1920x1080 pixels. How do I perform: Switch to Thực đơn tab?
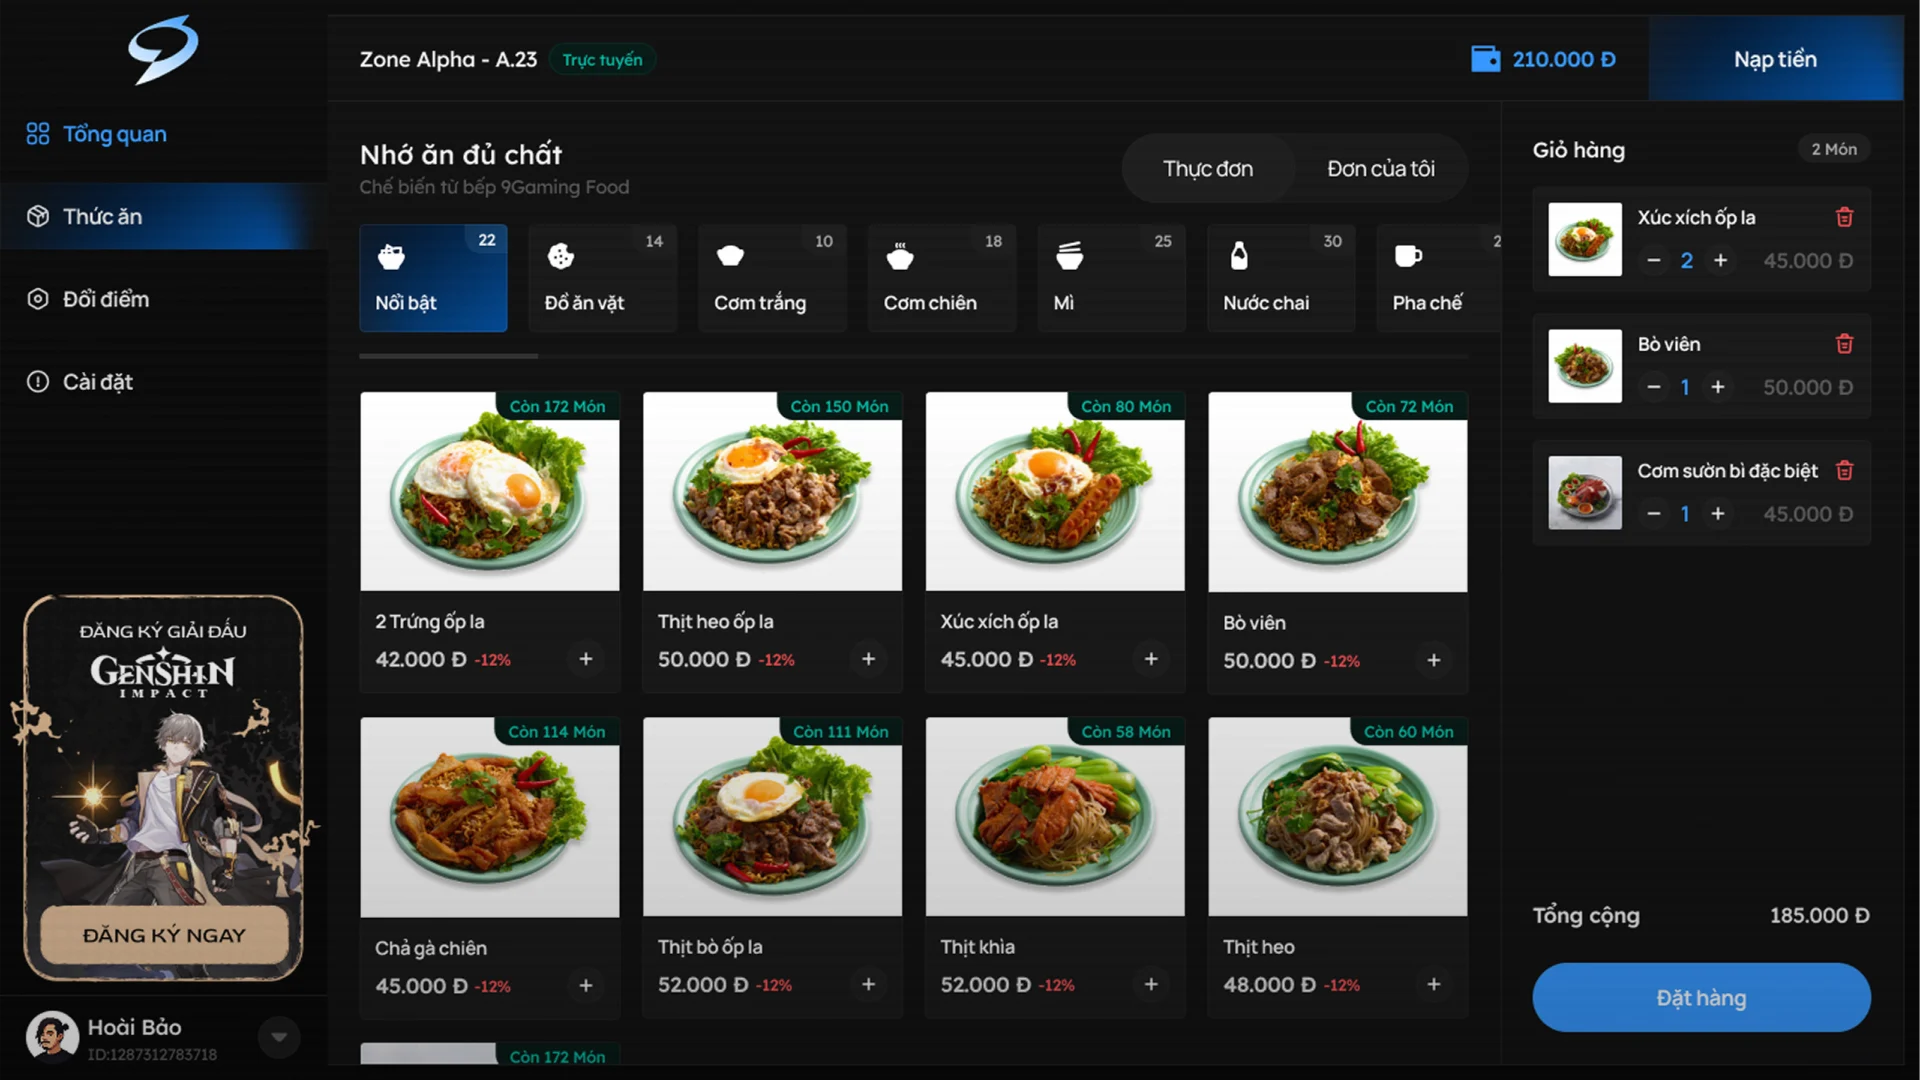[1208, 168]
